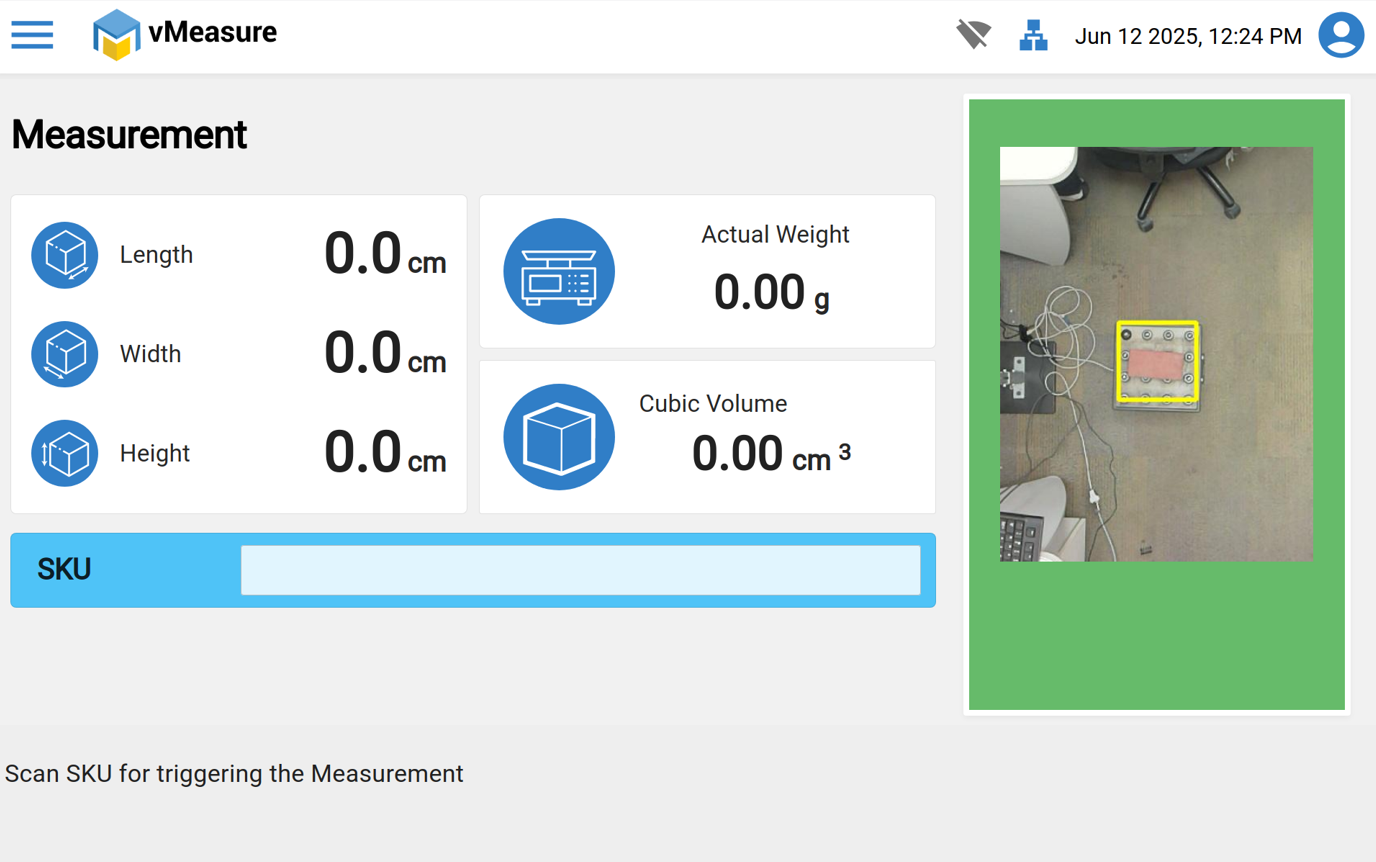Click the Actual Weight reading
Viewport: 1376px width, 862px height.
click(771, 293)
